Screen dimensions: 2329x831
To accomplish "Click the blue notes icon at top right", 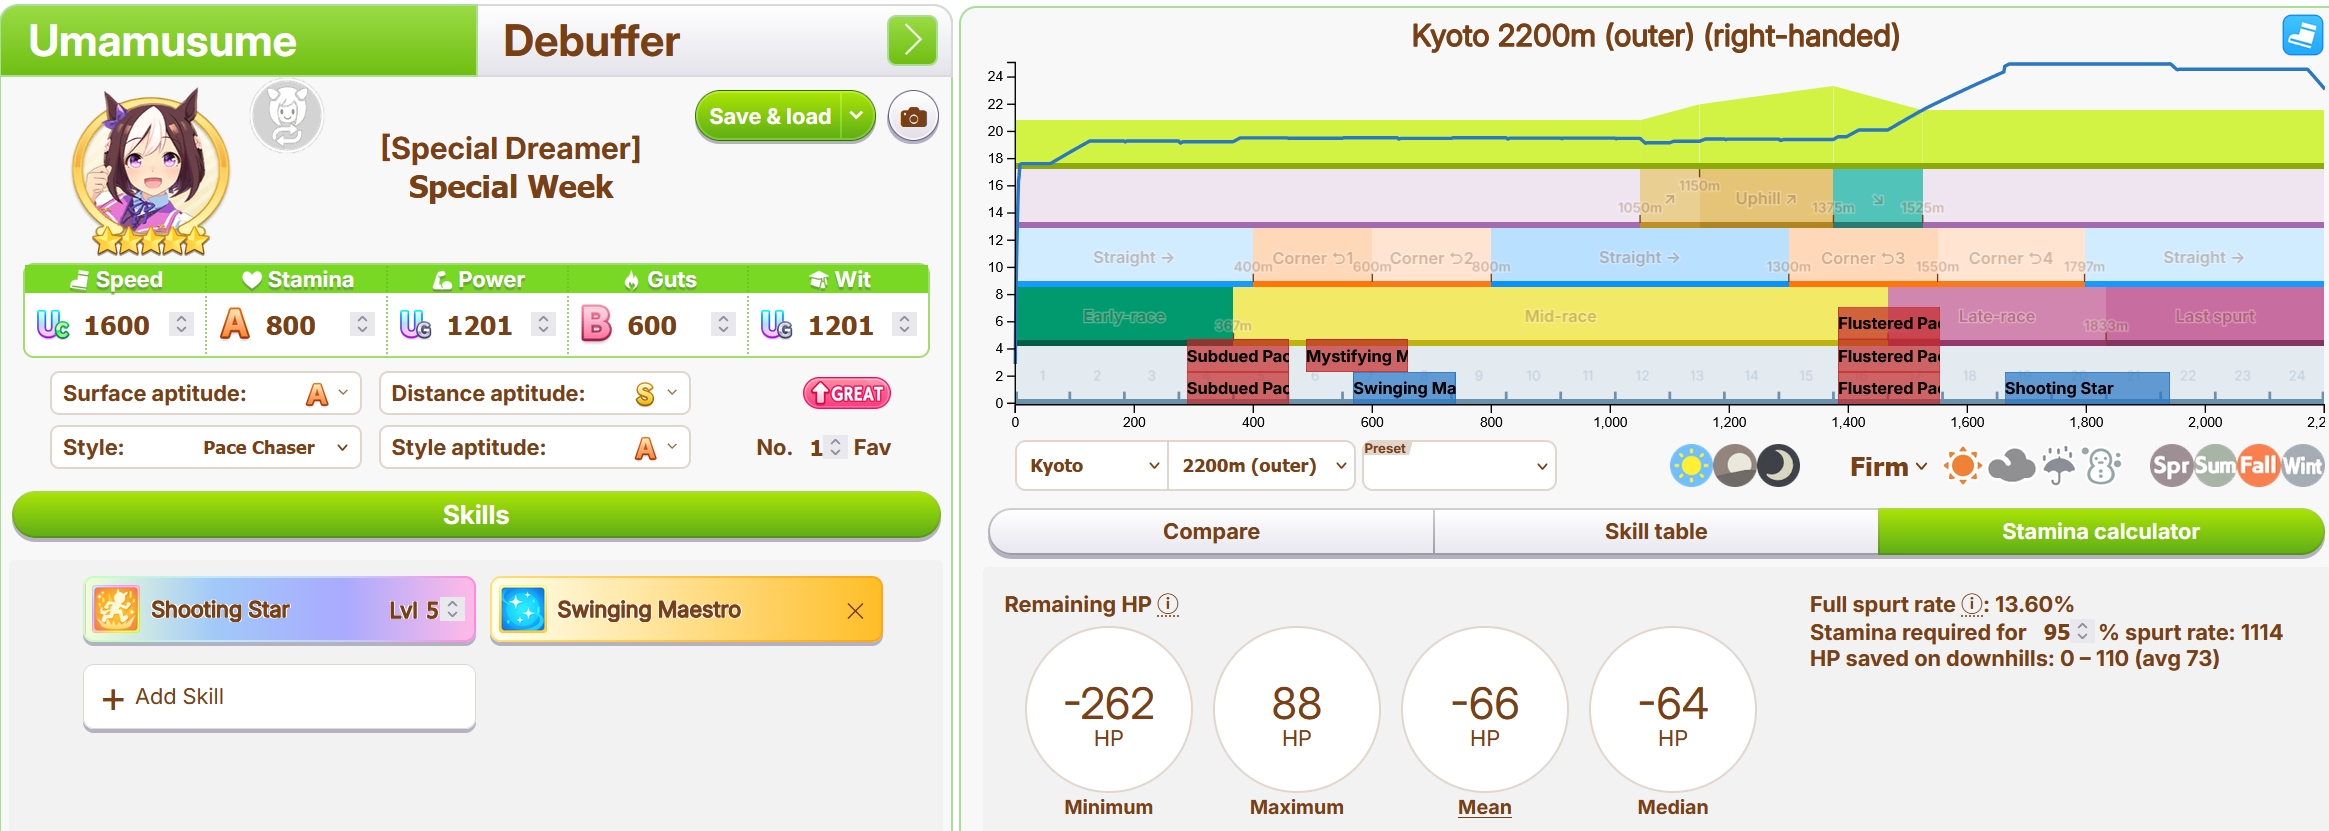I will coord(2302,36).
